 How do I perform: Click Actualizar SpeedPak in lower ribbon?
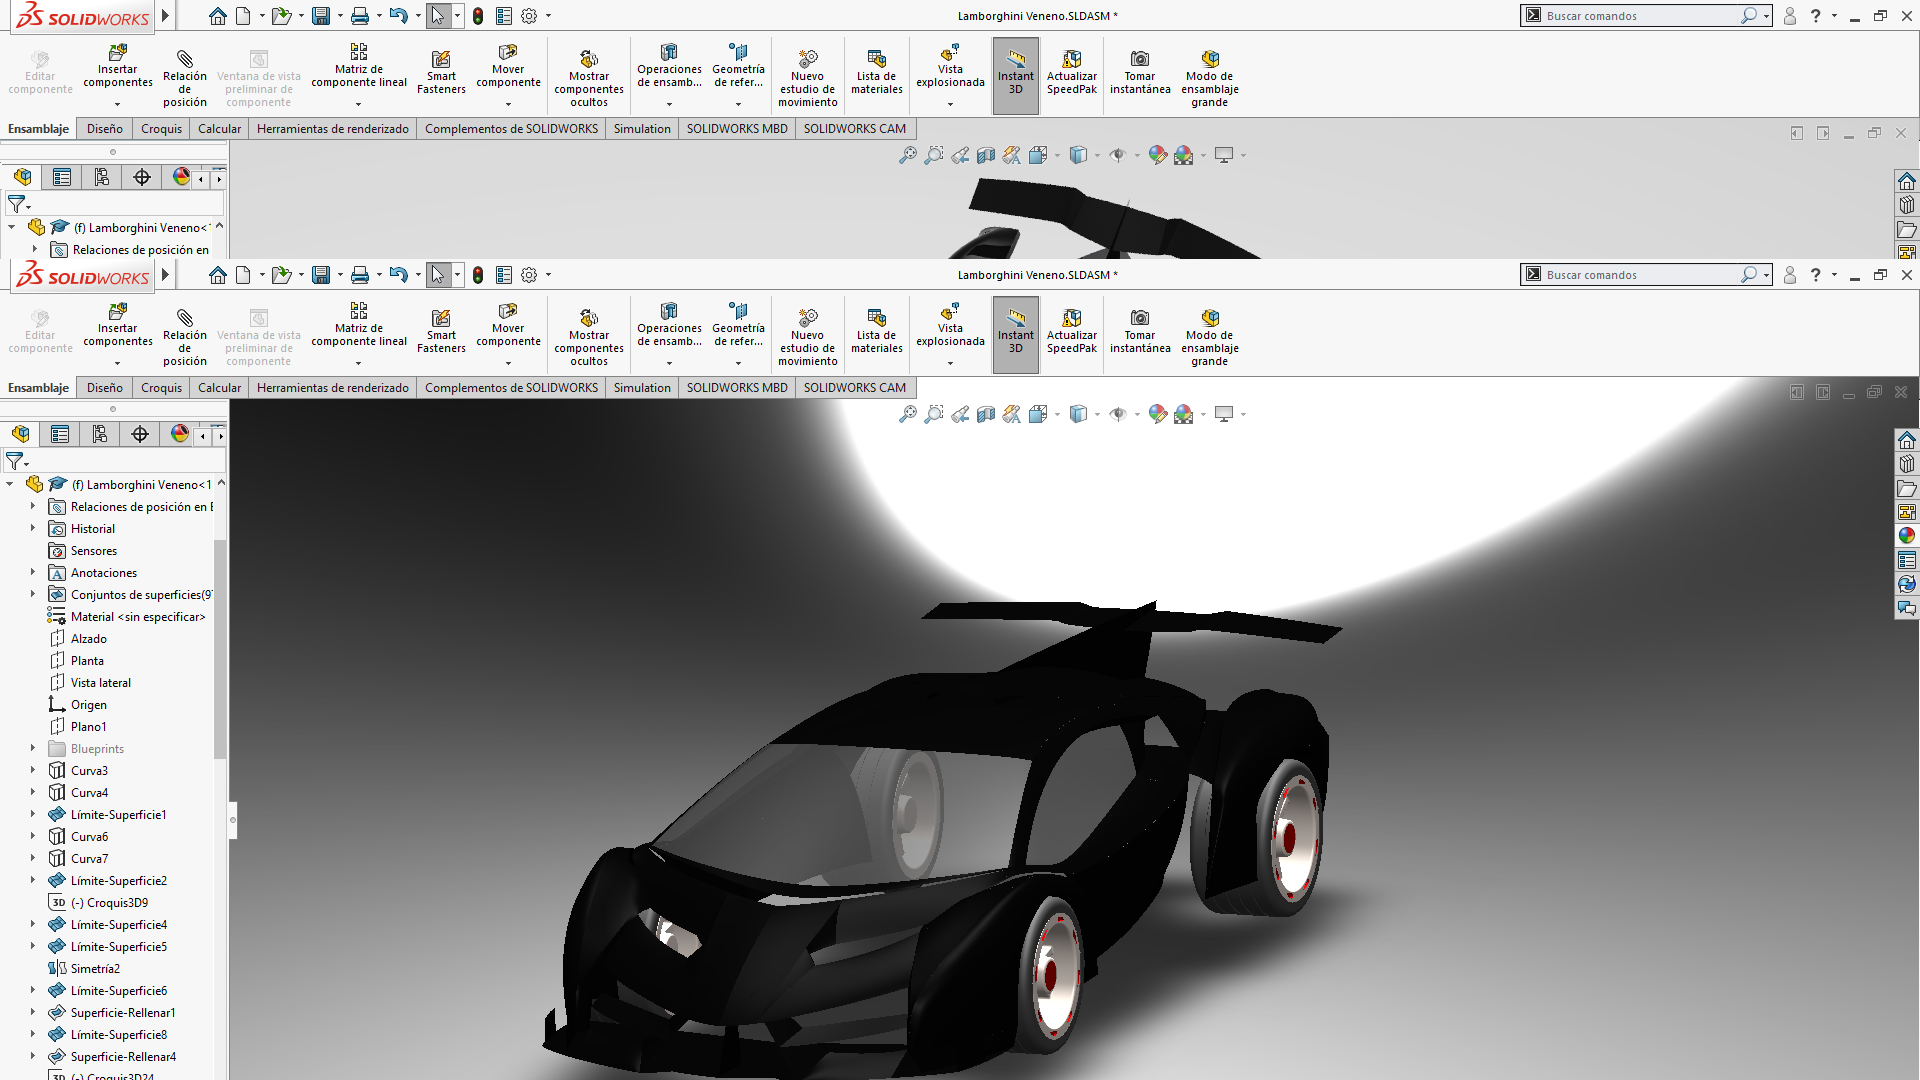coord(1072,331)
